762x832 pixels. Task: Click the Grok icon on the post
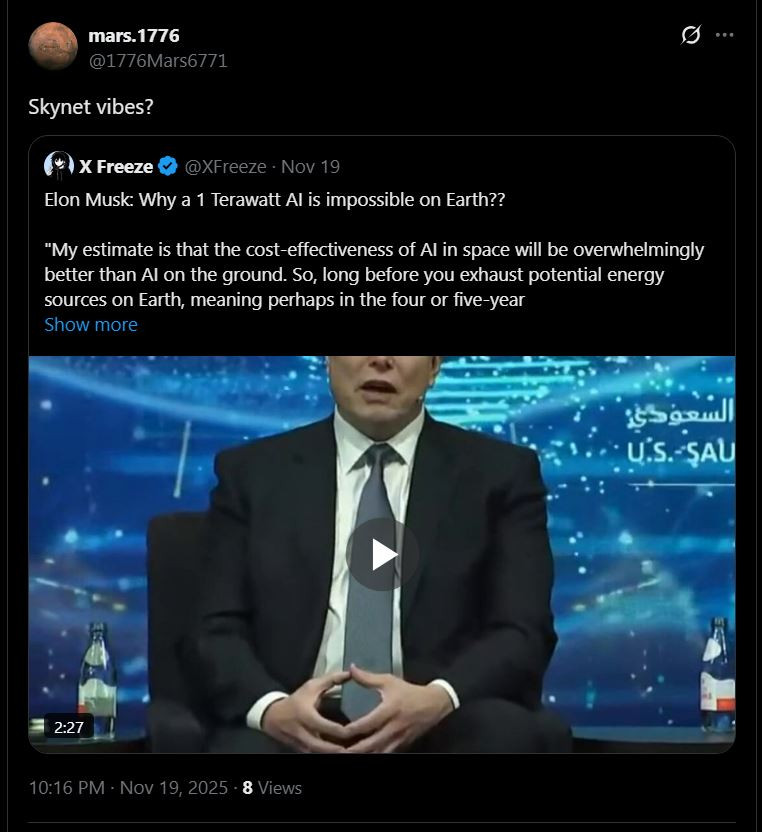click(691, 35)
